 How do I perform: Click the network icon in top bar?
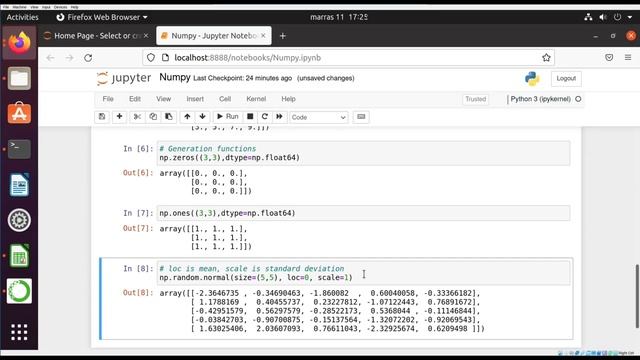[x=588, y=17]
